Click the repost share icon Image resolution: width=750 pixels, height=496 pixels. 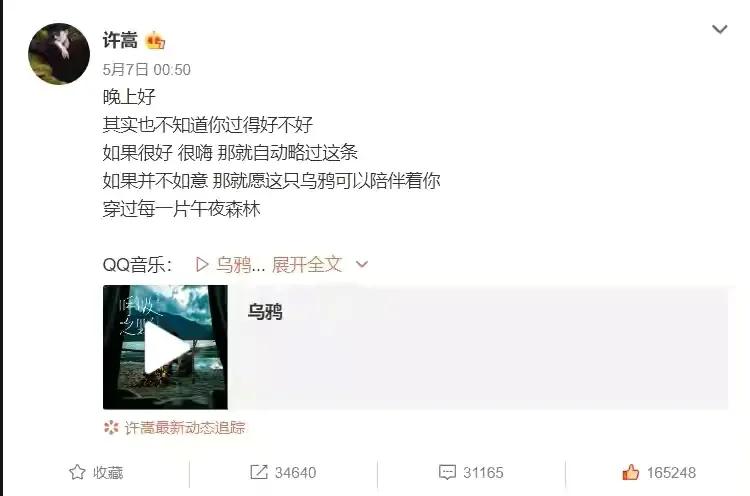pyautogui.click(x=259, y=472)
